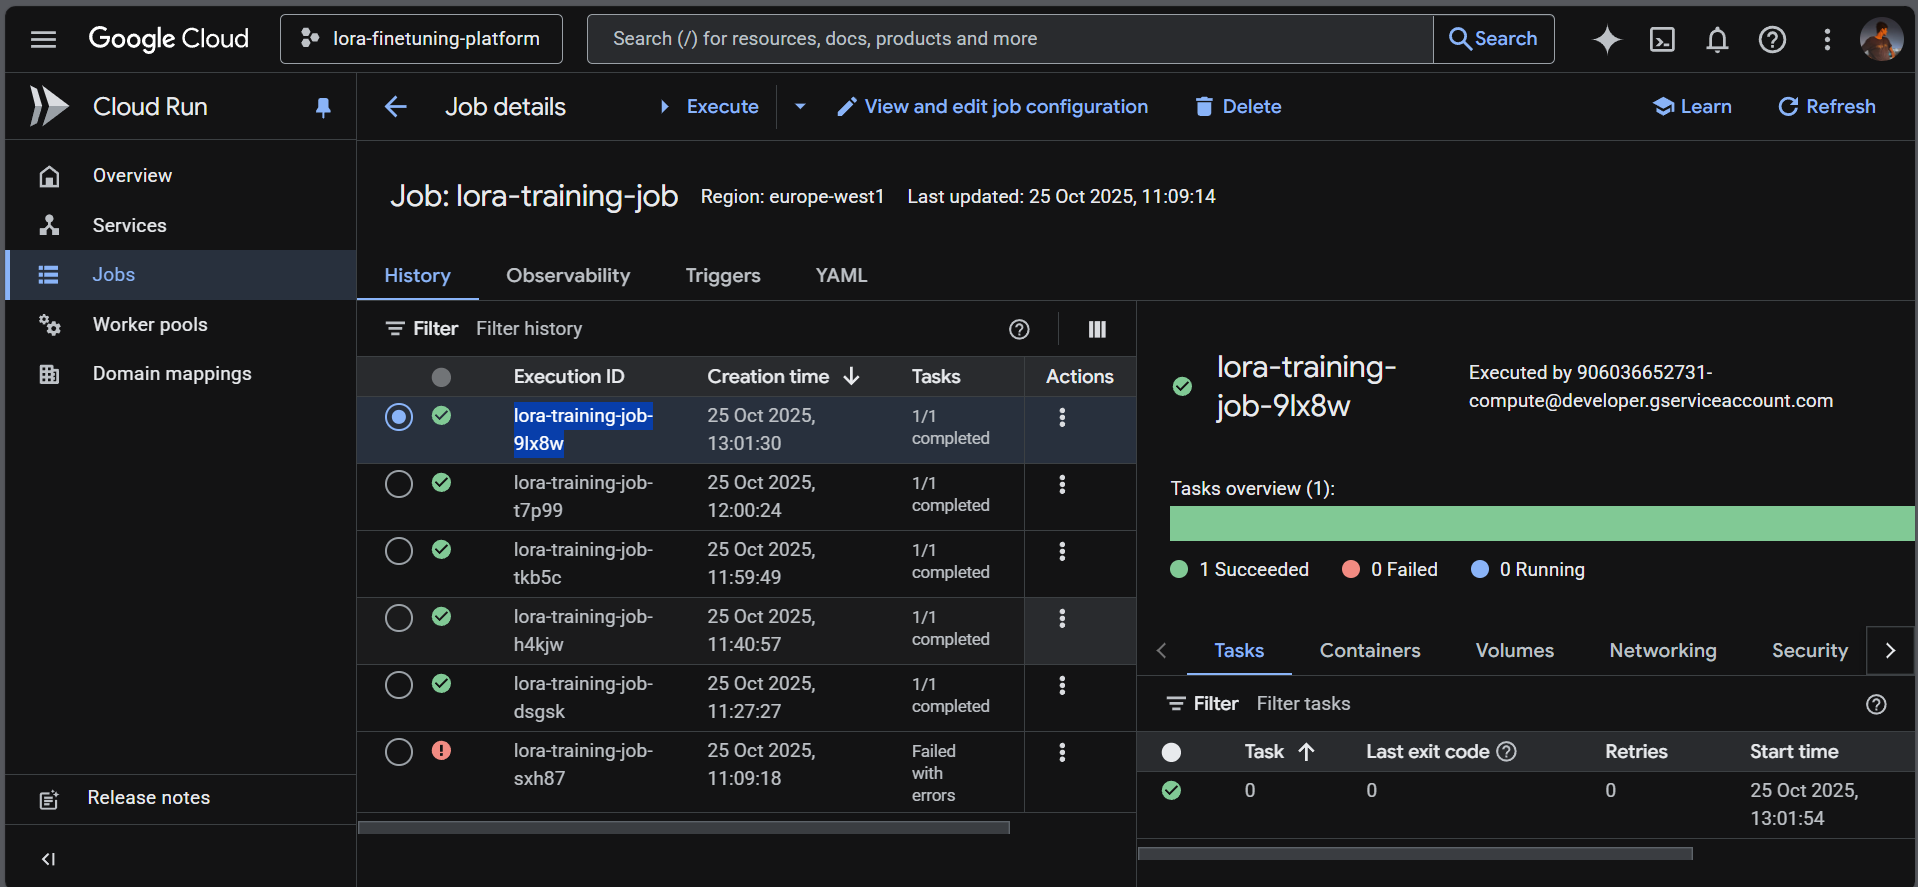
Task: Refresh the job details
Action: [1827, 107]
